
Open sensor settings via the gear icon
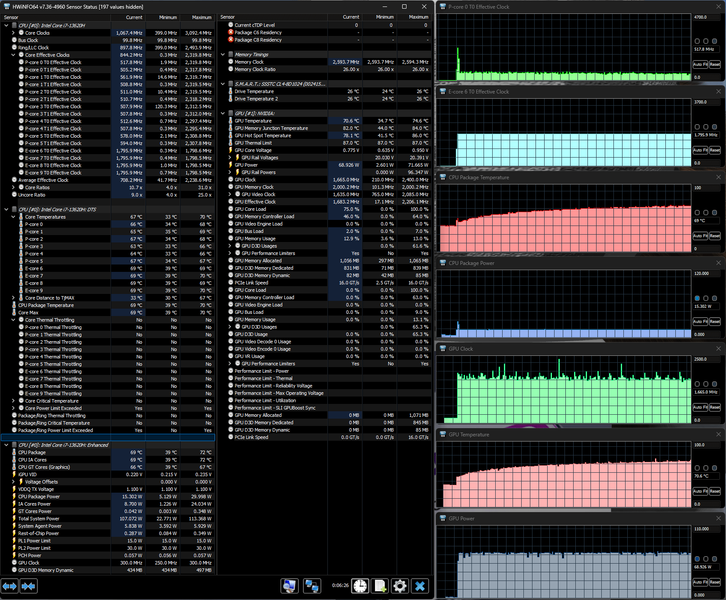click(400, 585)
